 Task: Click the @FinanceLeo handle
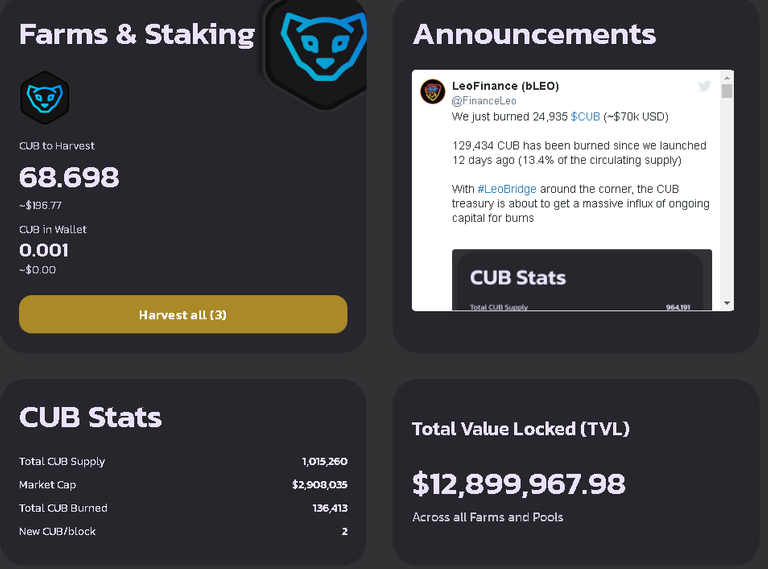tap(484, 101)
